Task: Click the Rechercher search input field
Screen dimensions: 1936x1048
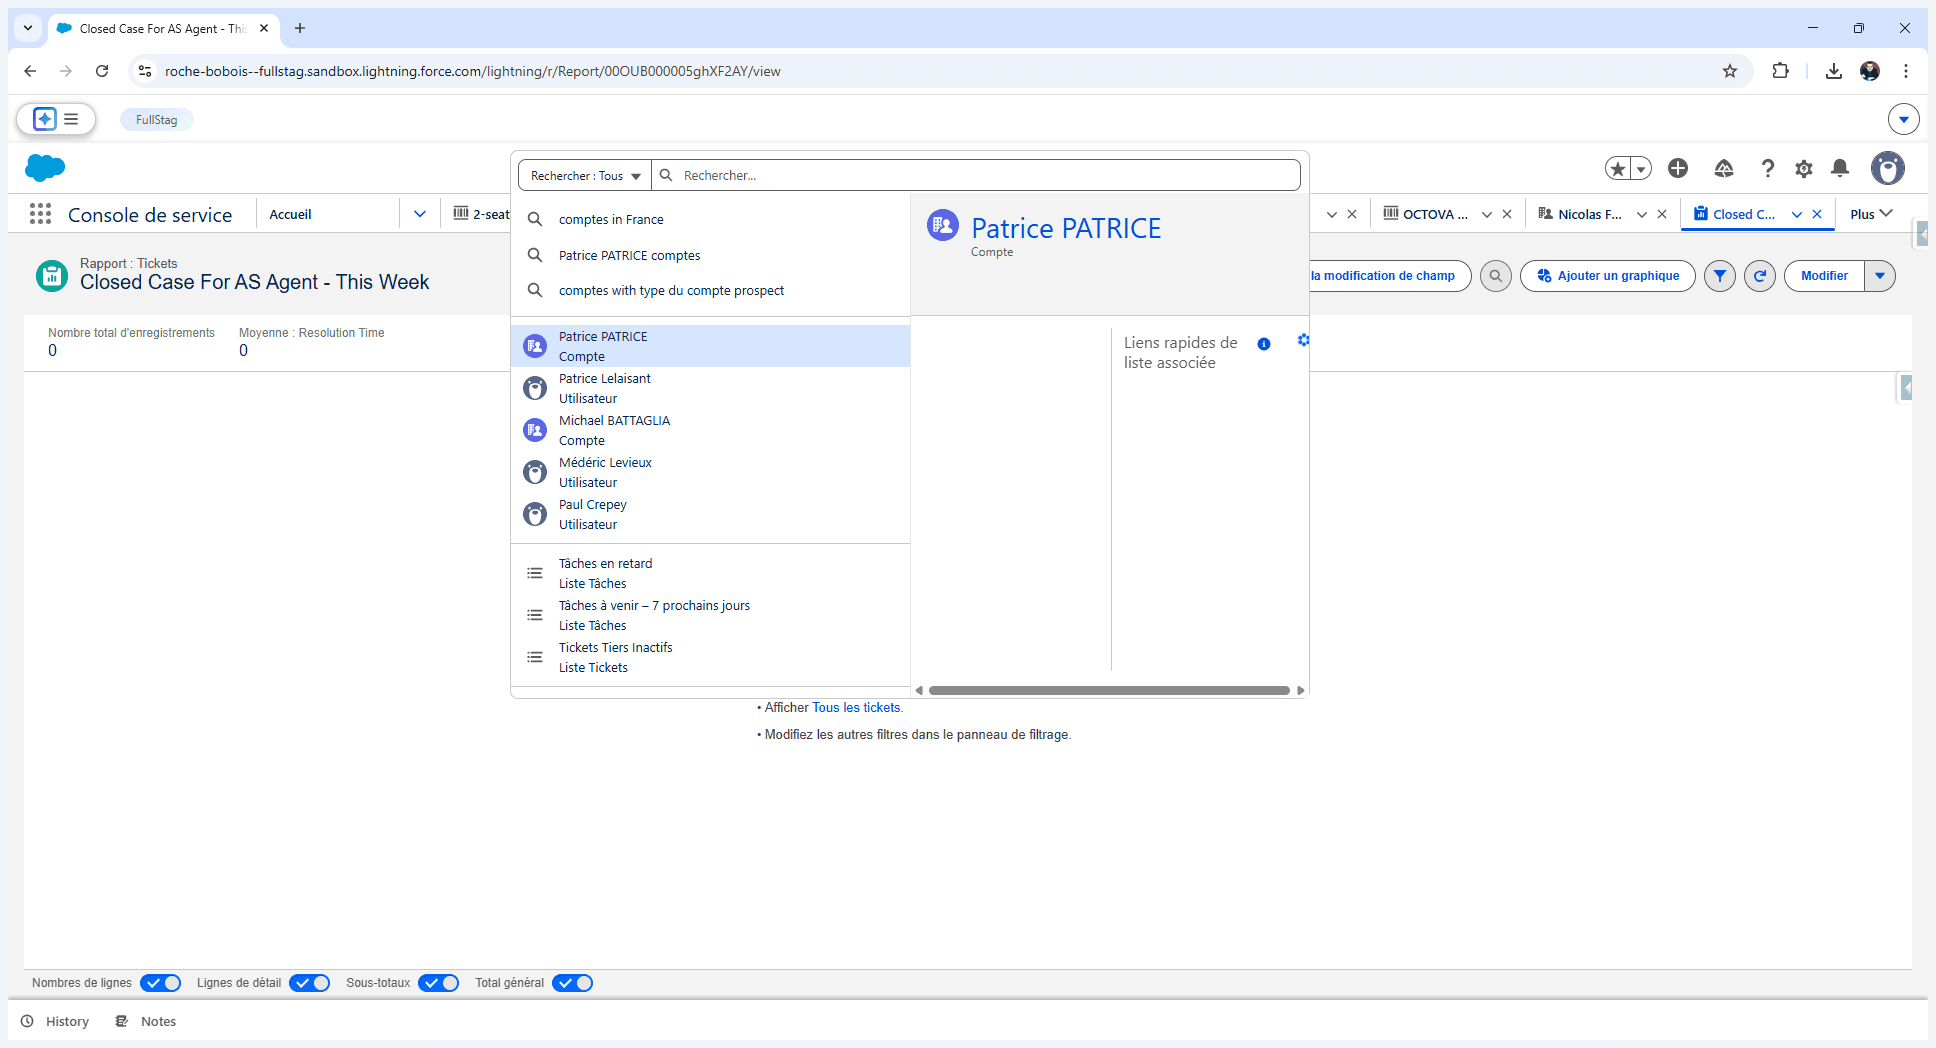Action: point(976,176)
